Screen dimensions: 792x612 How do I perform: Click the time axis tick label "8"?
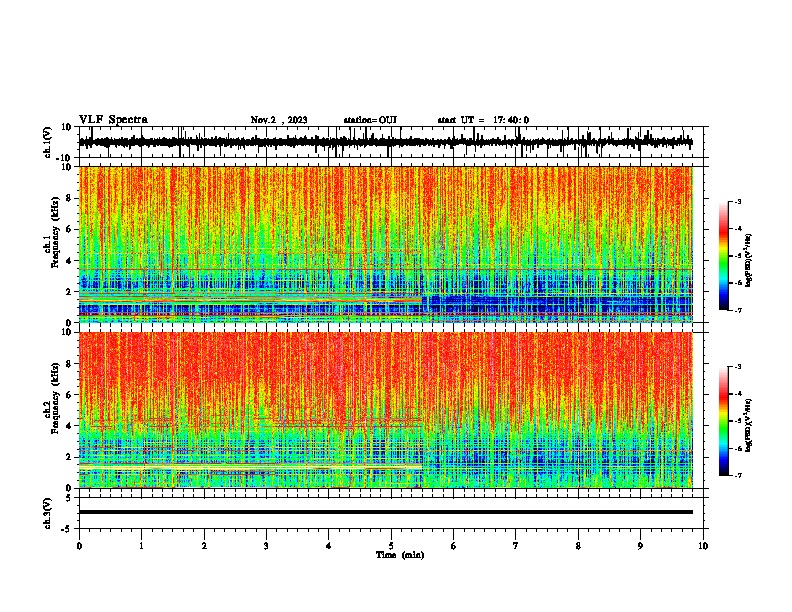point(578,546)
